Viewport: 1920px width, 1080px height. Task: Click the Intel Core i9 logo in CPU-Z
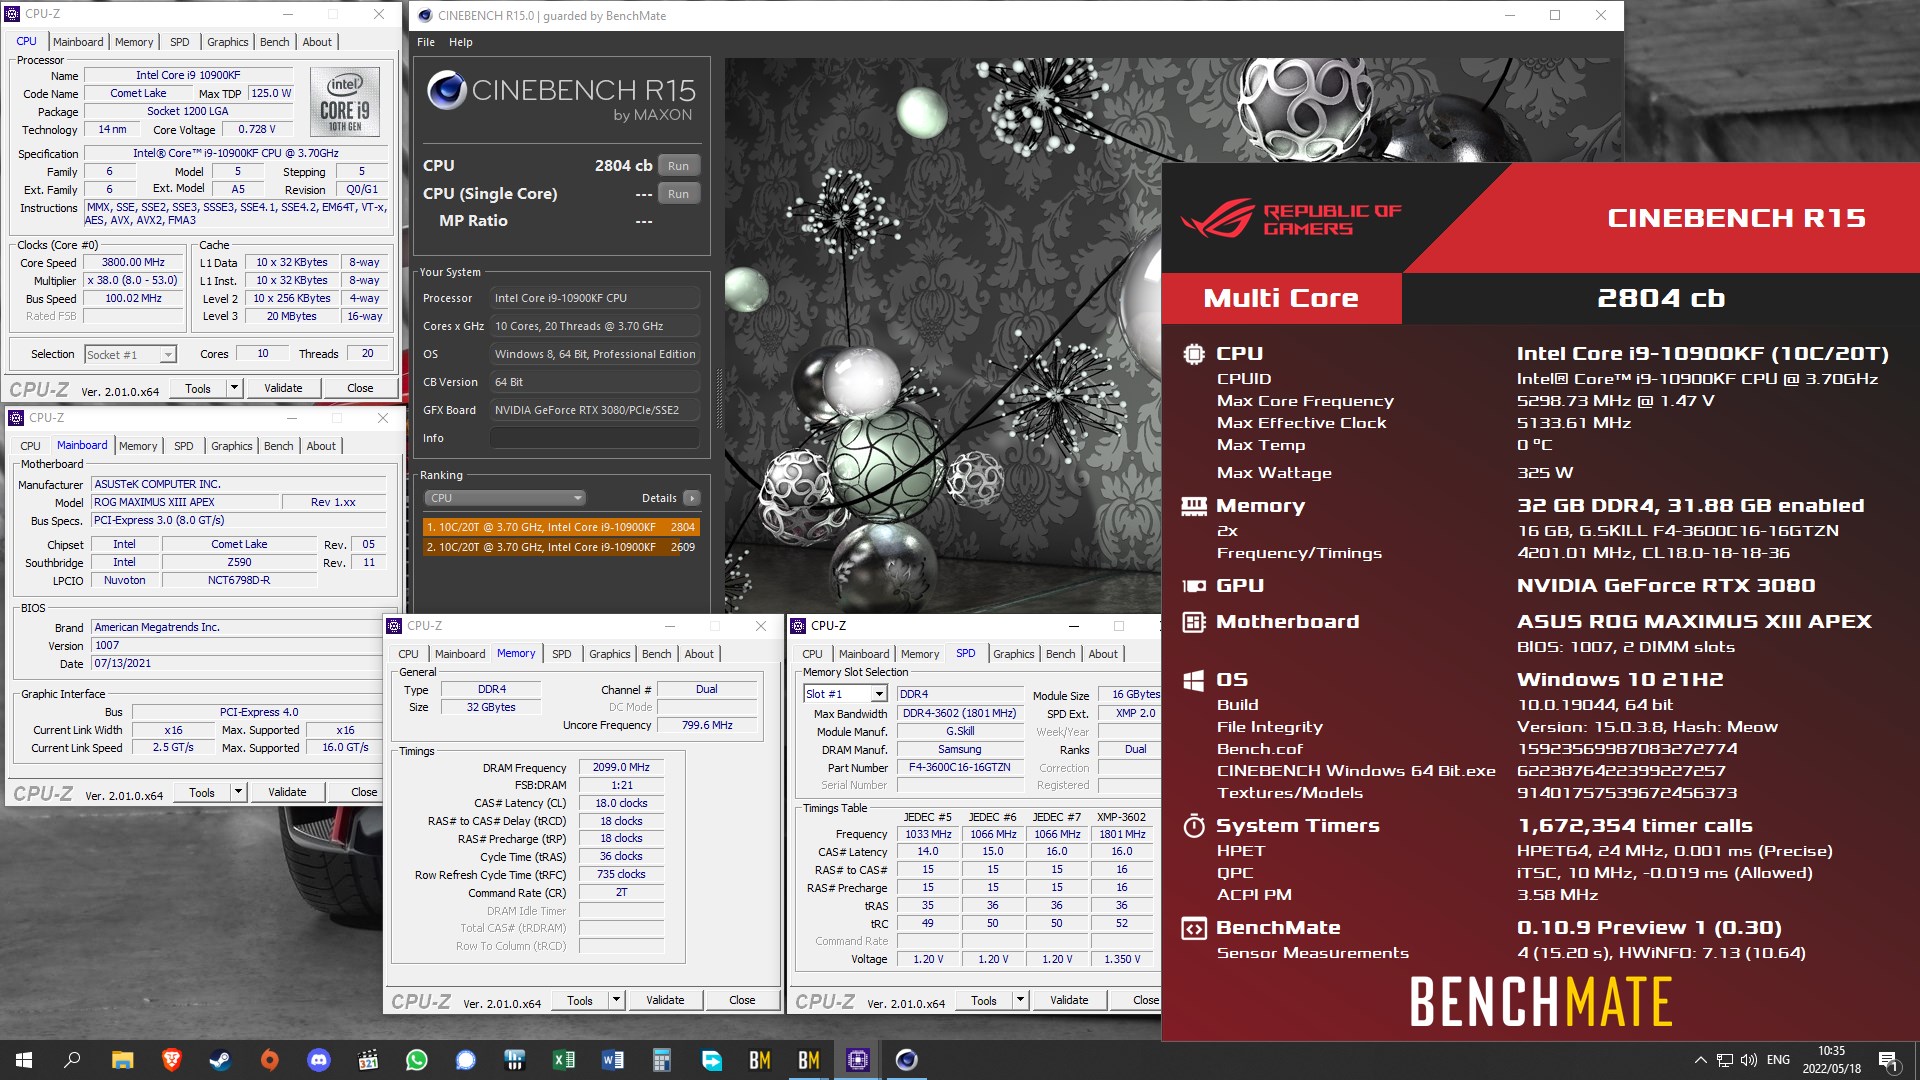coord(344,102)
